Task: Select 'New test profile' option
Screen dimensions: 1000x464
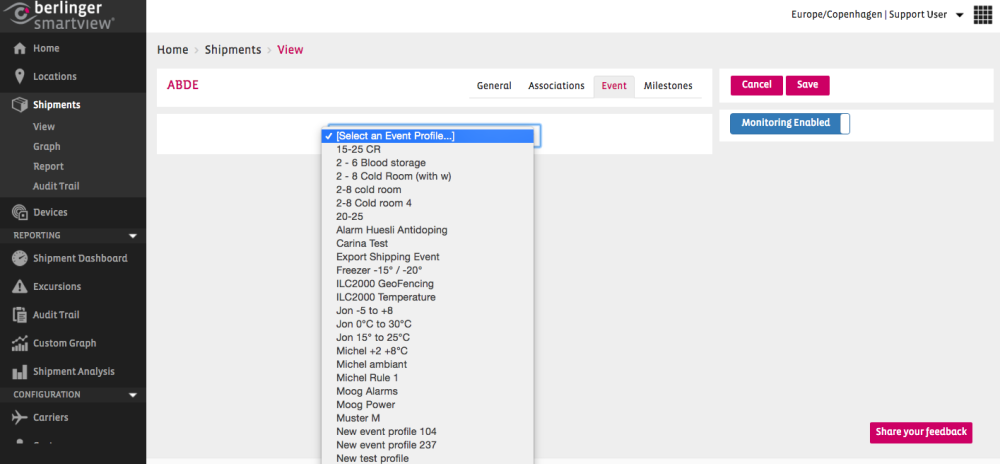Action: 427,458
